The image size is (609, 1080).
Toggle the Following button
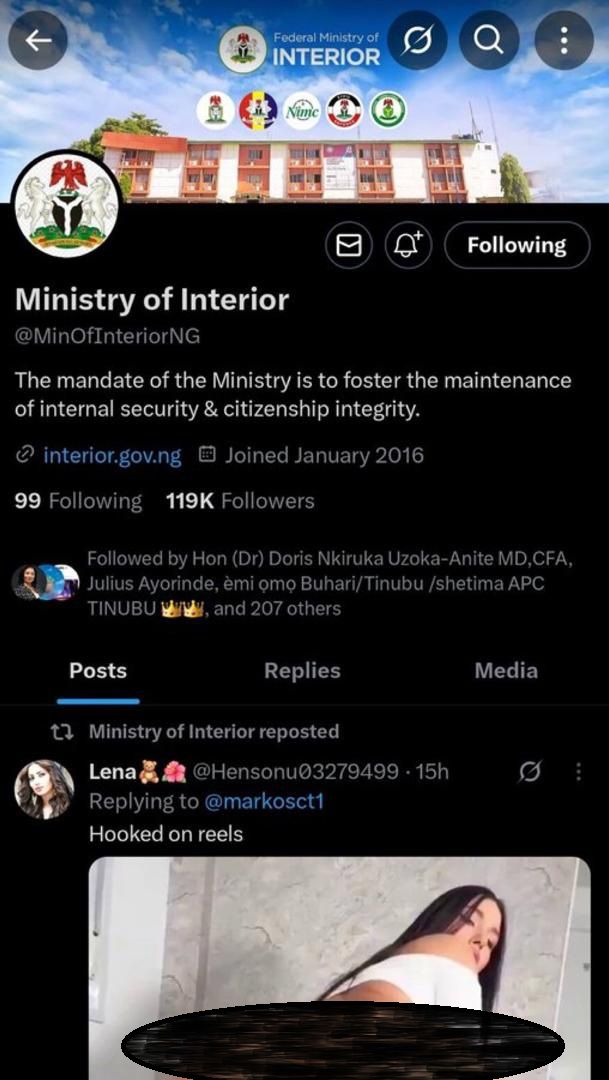pos(516,245)
